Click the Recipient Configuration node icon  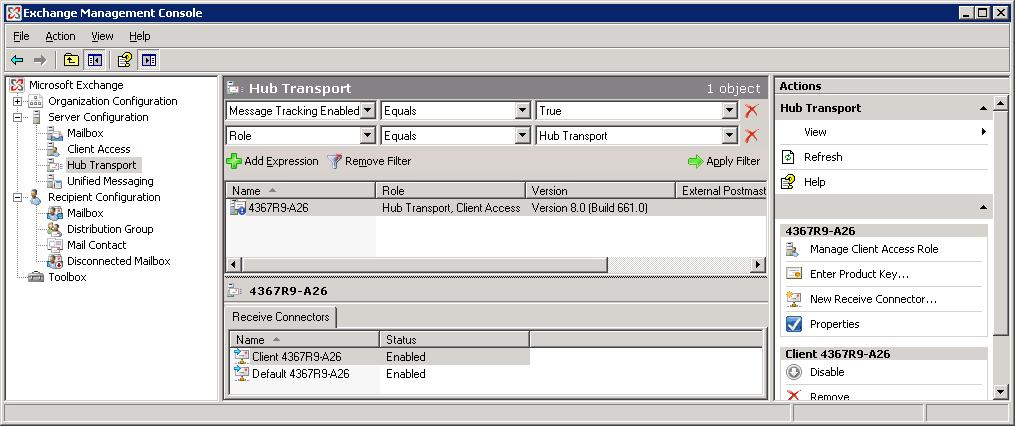tap(36, 197)
